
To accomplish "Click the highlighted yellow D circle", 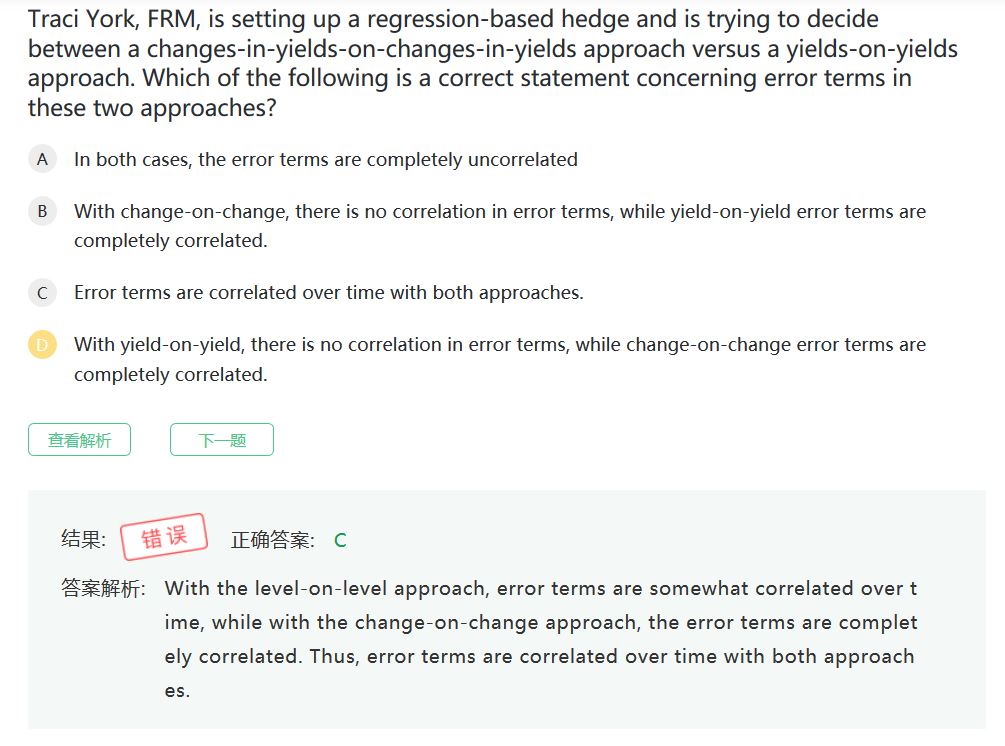I will coord(42,345).
